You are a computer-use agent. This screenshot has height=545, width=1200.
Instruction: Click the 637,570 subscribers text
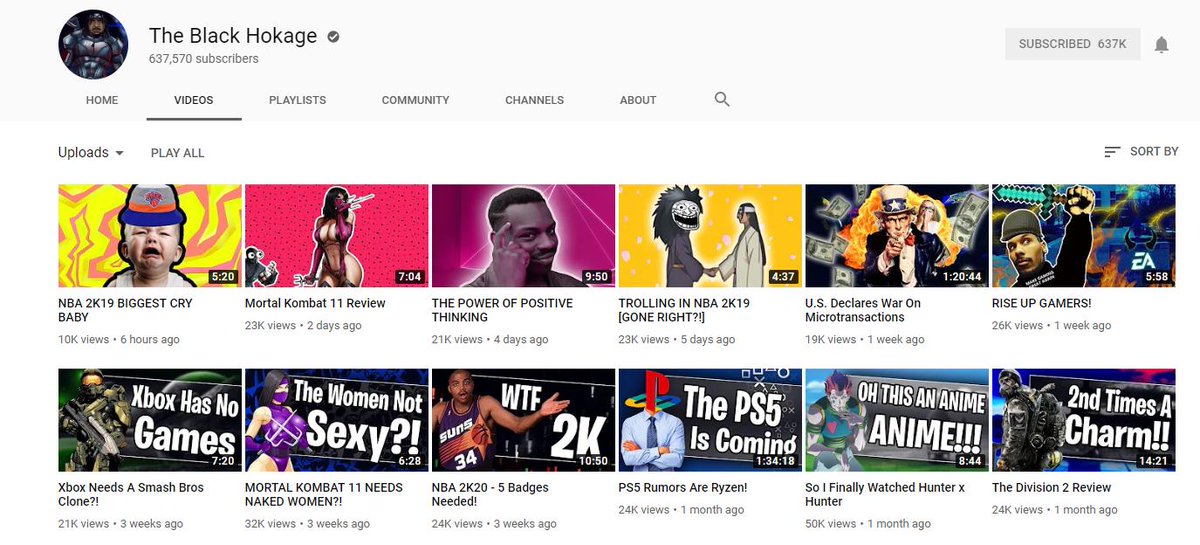click(204, 59)
